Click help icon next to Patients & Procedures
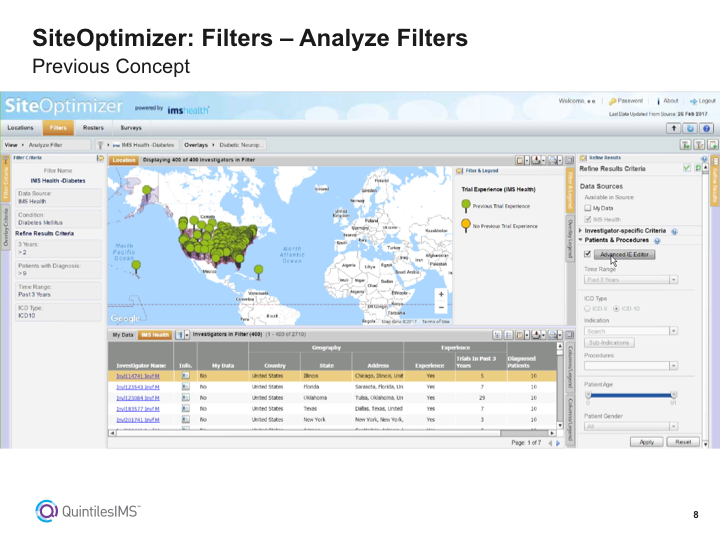The image size is (720, 540). 657,241
